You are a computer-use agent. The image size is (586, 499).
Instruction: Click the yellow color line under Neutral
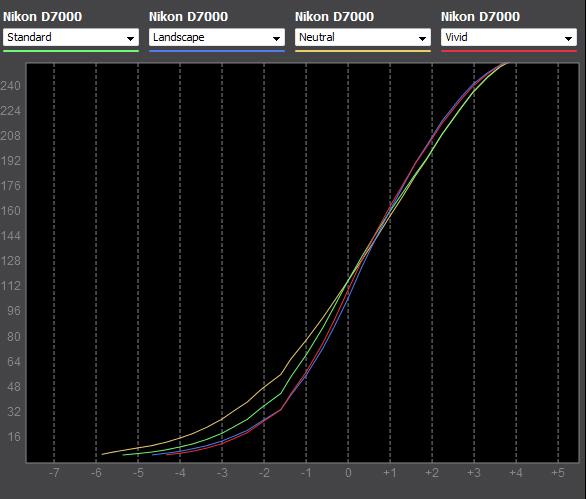pyautogui.click(x=363, y=51)
